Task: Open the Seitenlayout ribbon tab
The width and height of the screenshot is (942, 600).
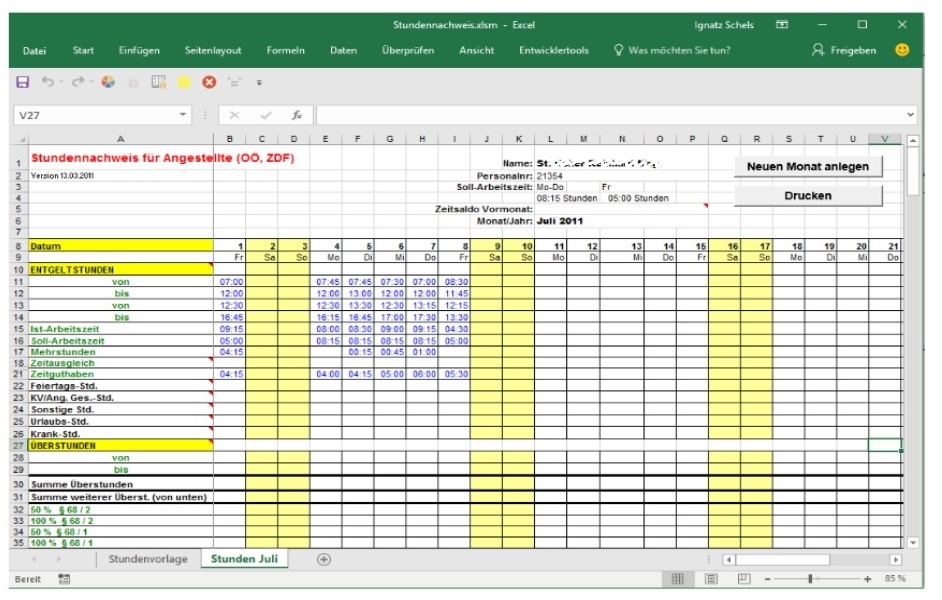Action: click(x=213, y=50)
